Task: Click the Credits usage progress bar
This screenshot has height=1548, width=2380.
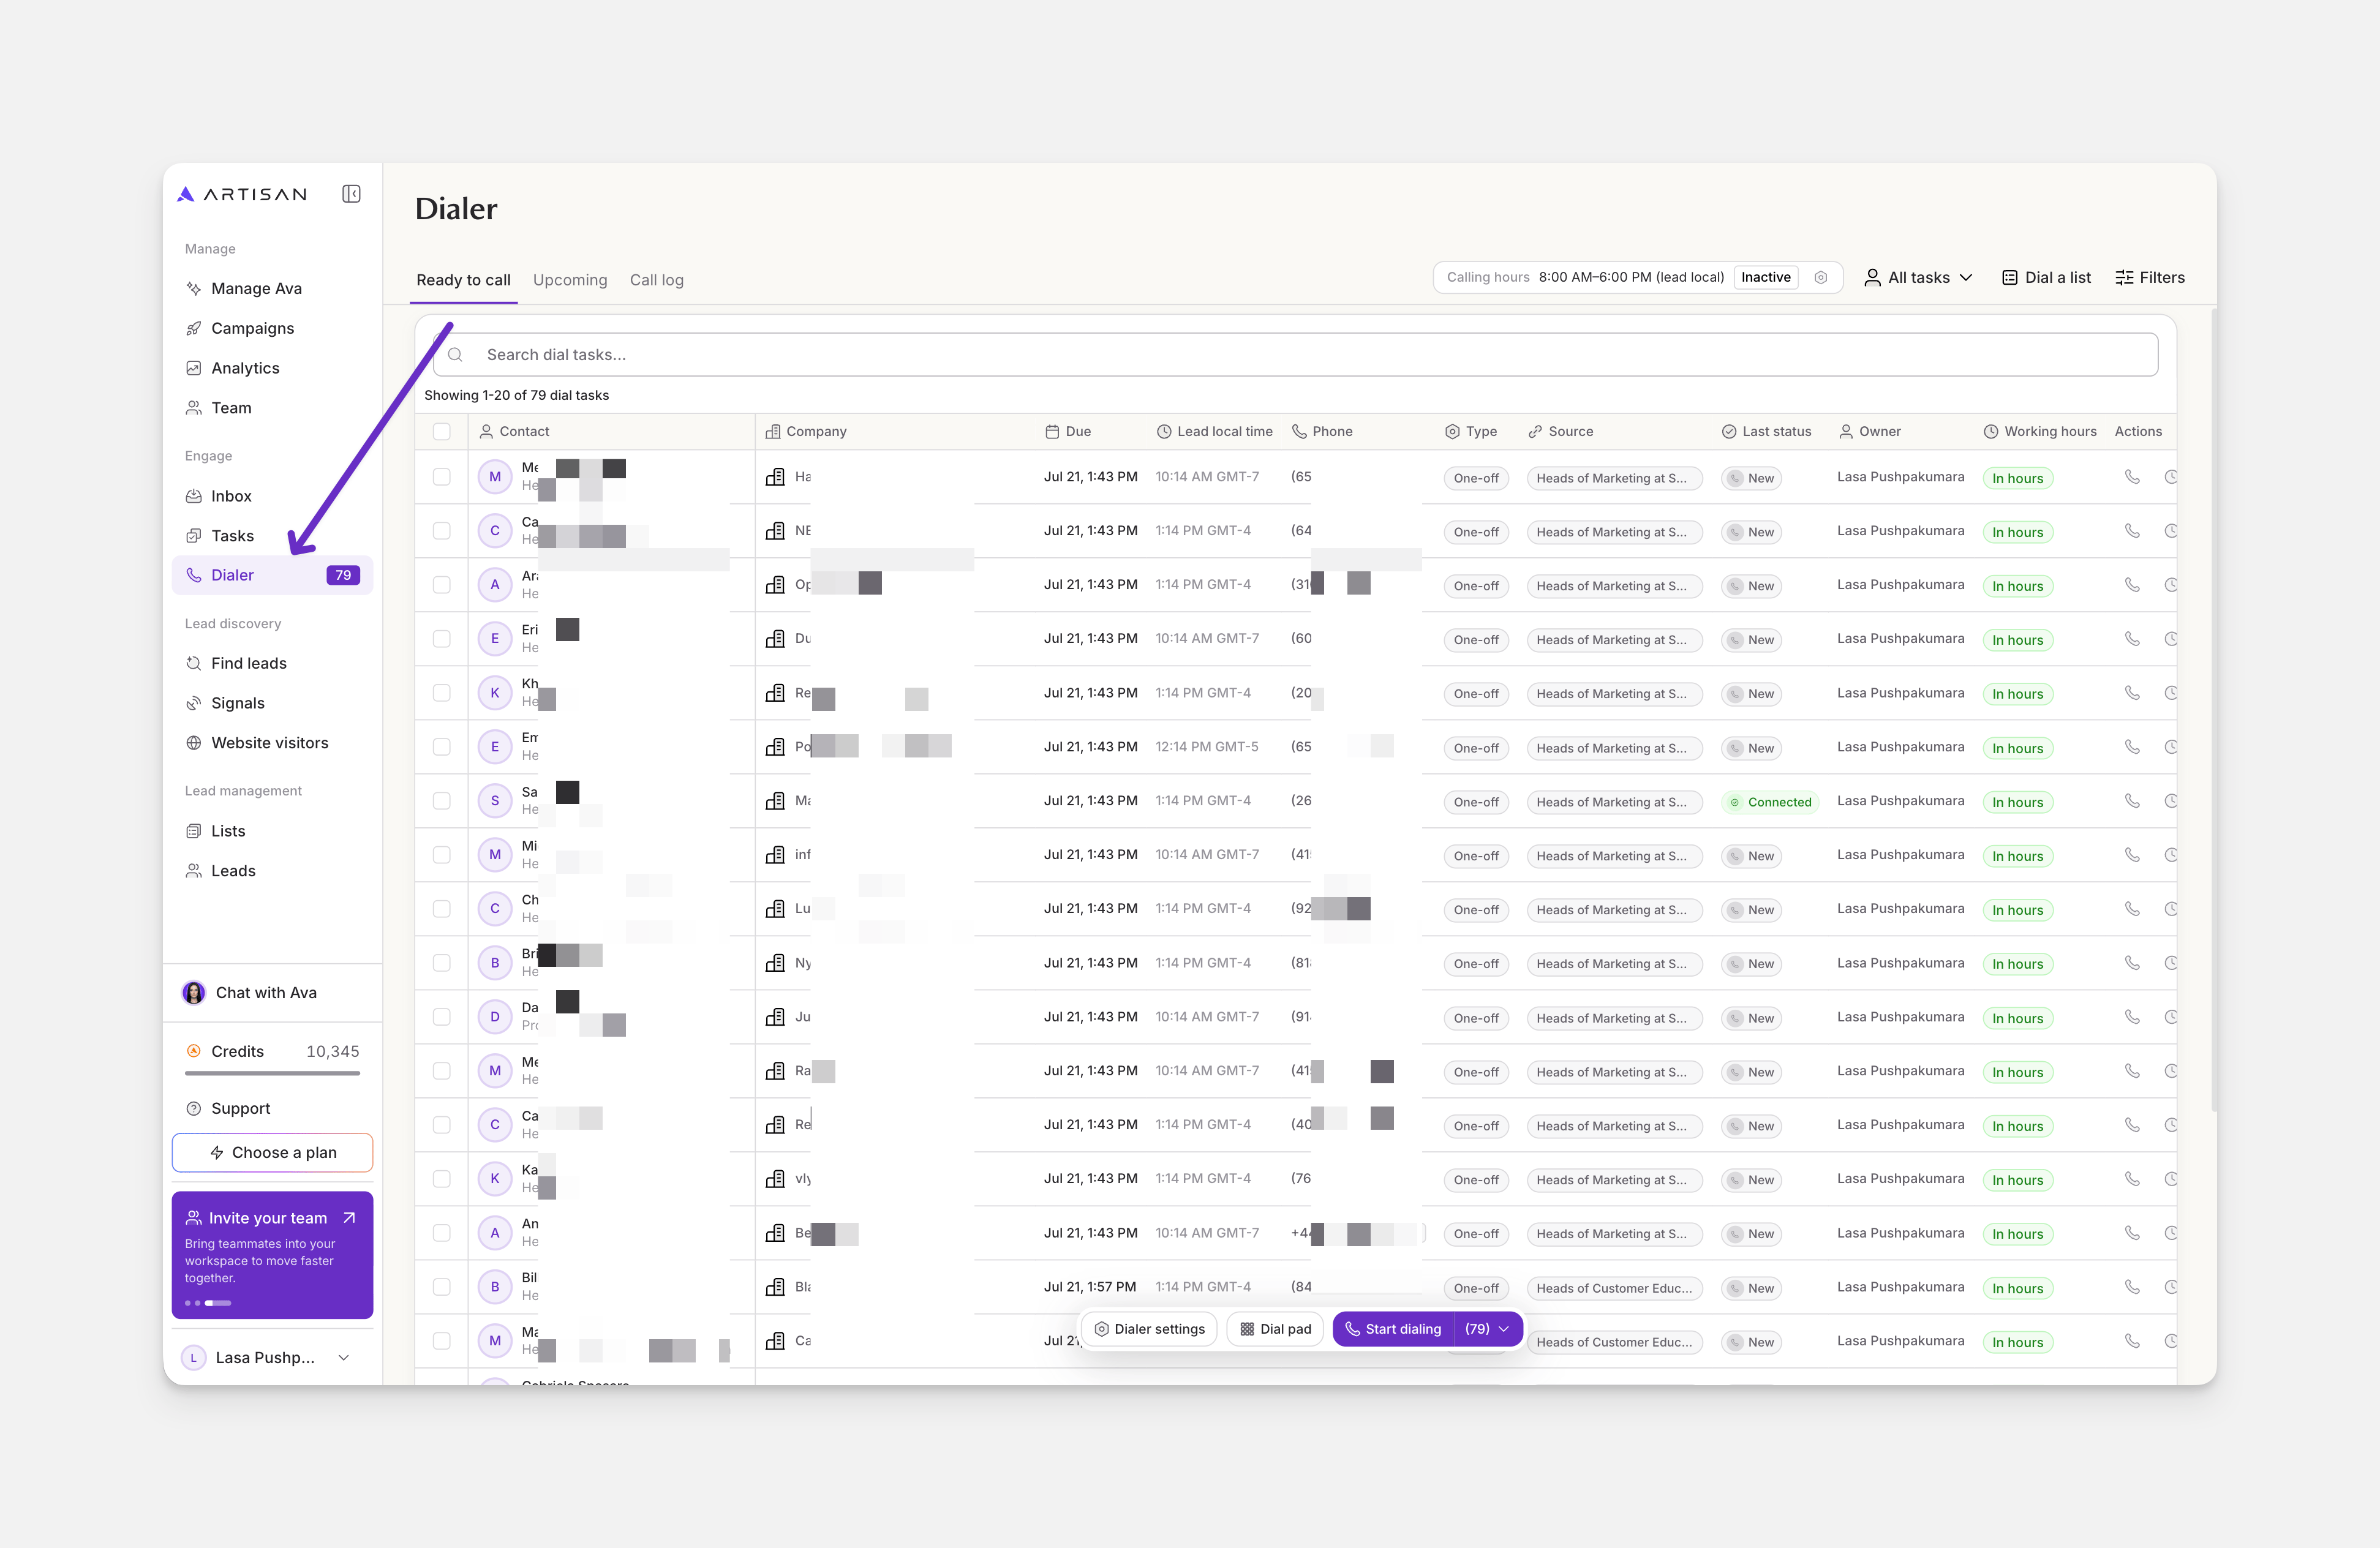Action: coord(272,1074)
